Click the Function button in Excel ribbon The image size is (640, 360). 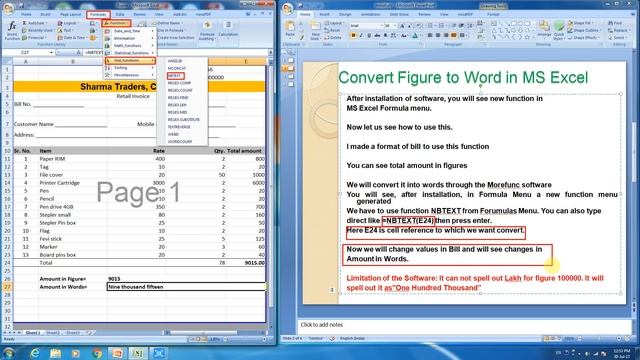[116, 23]
